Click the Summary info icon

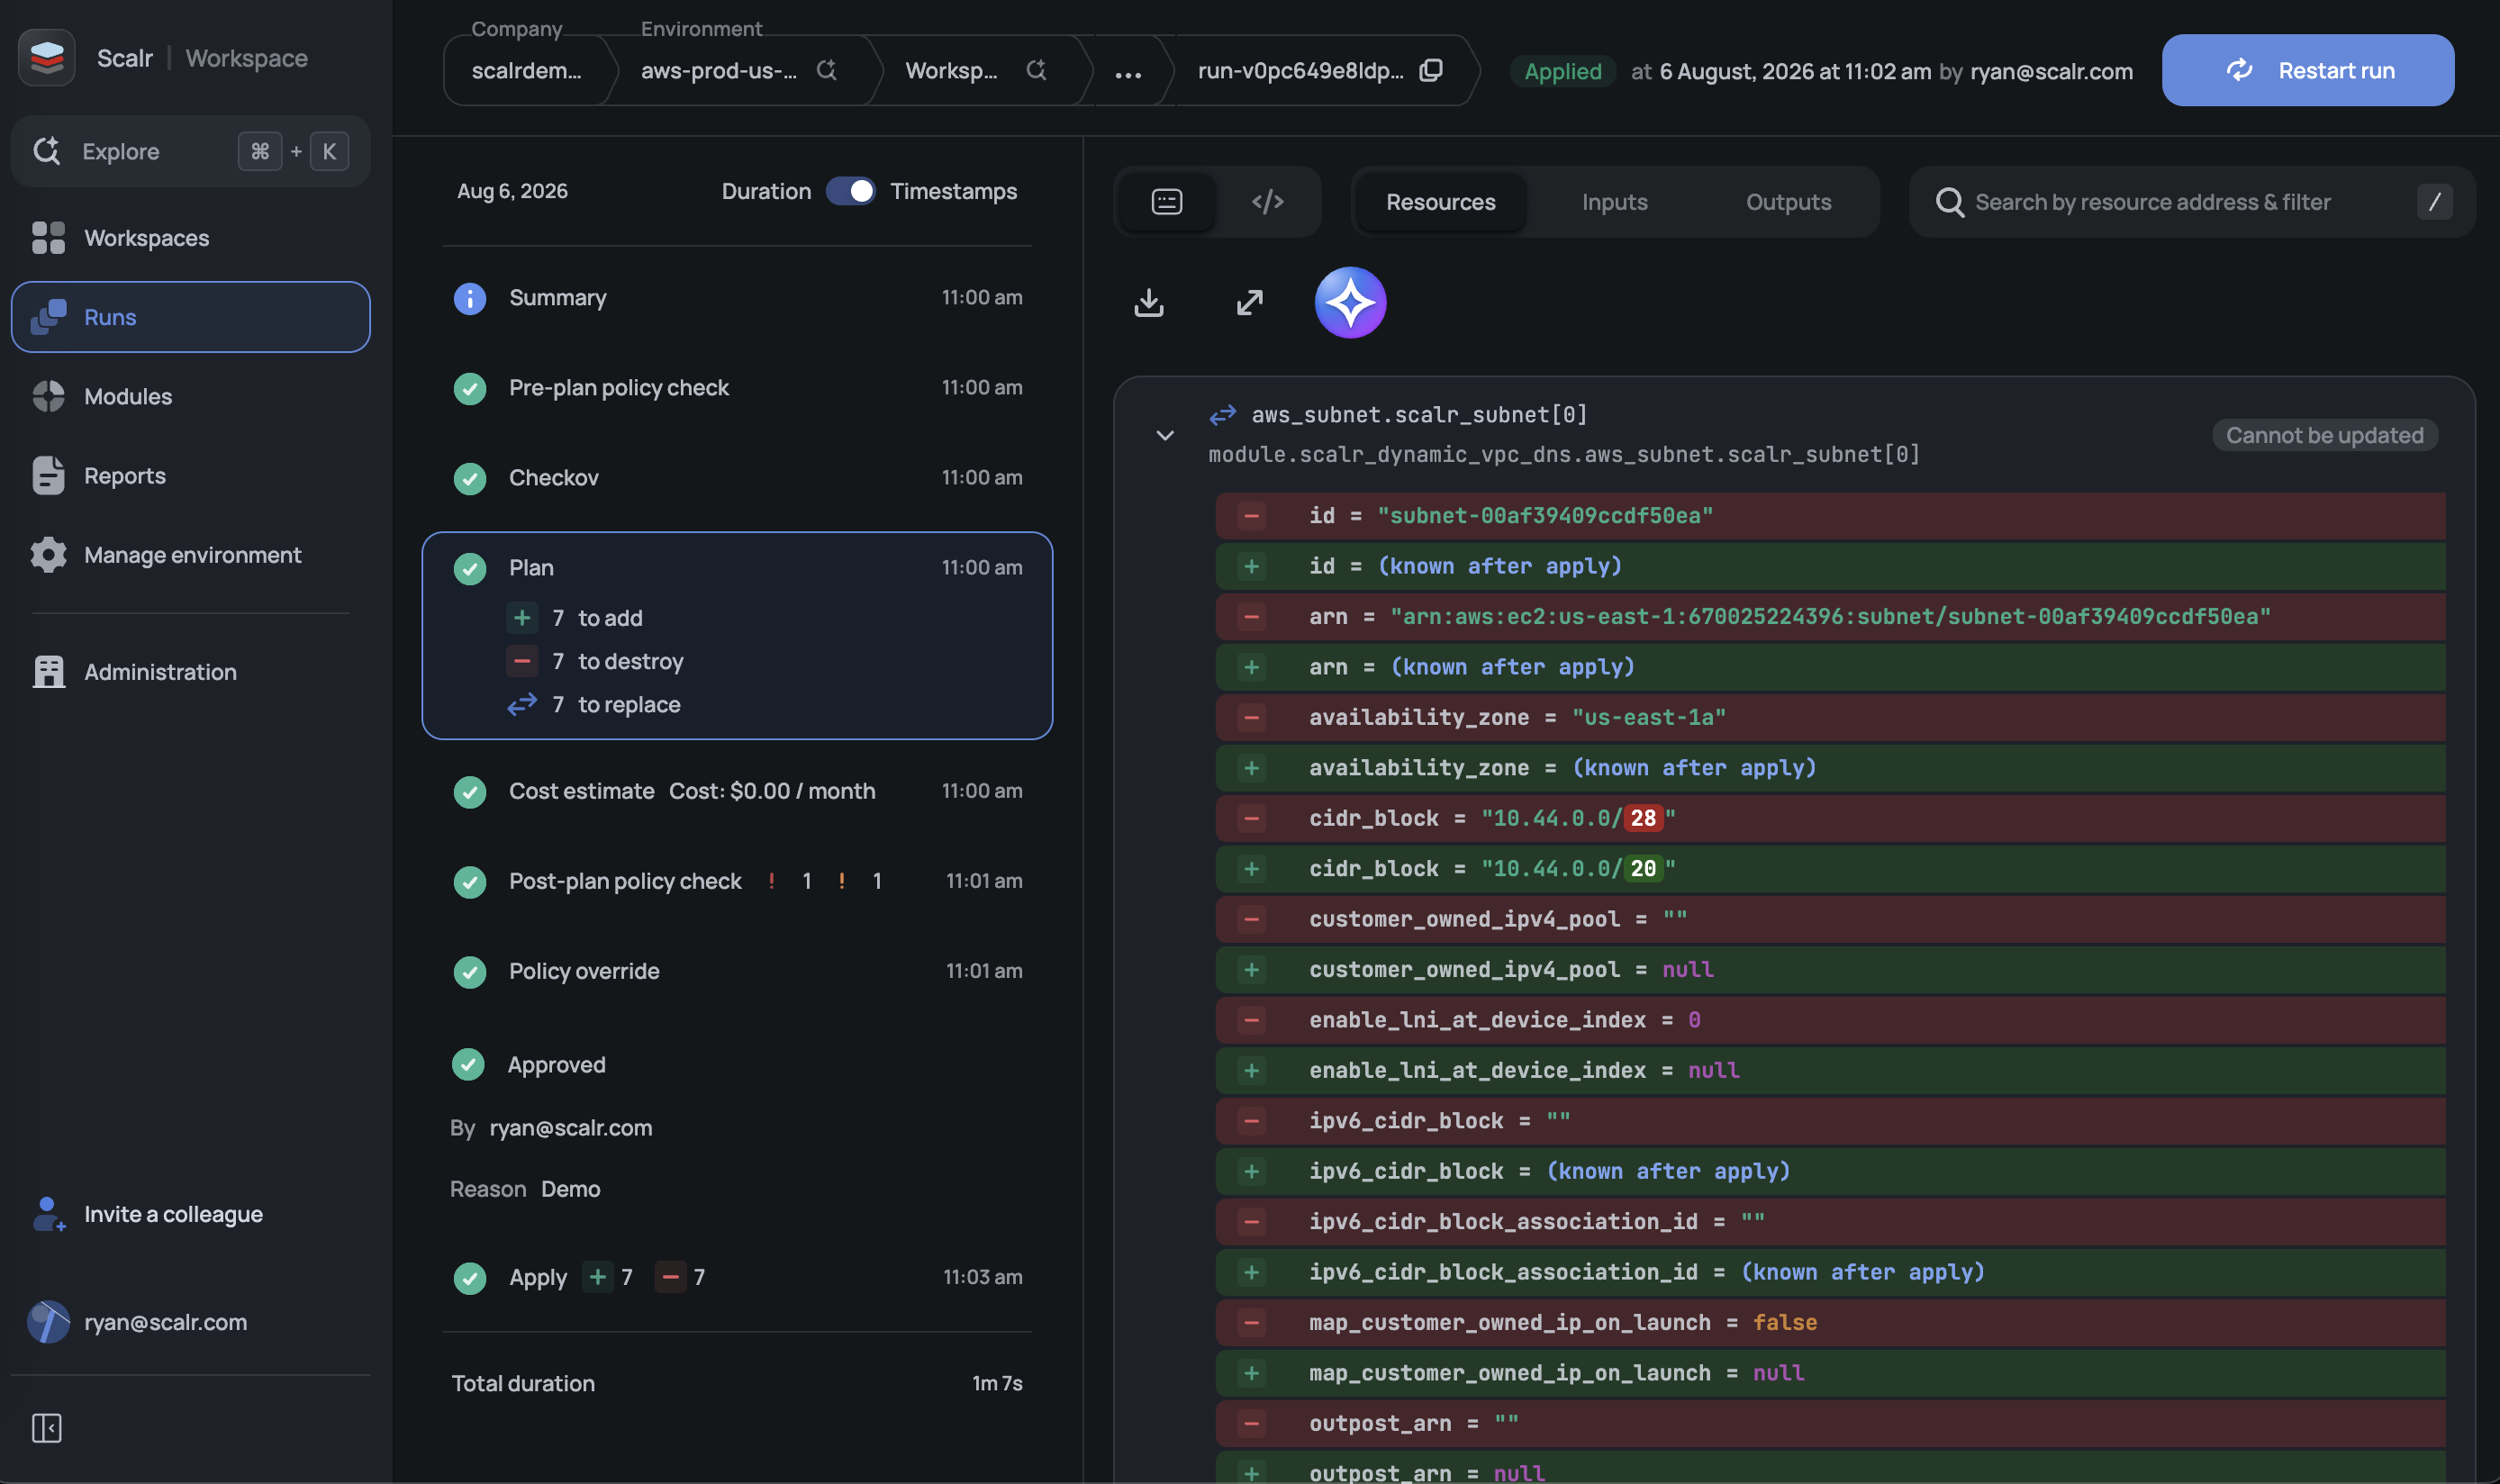(470, 298)
